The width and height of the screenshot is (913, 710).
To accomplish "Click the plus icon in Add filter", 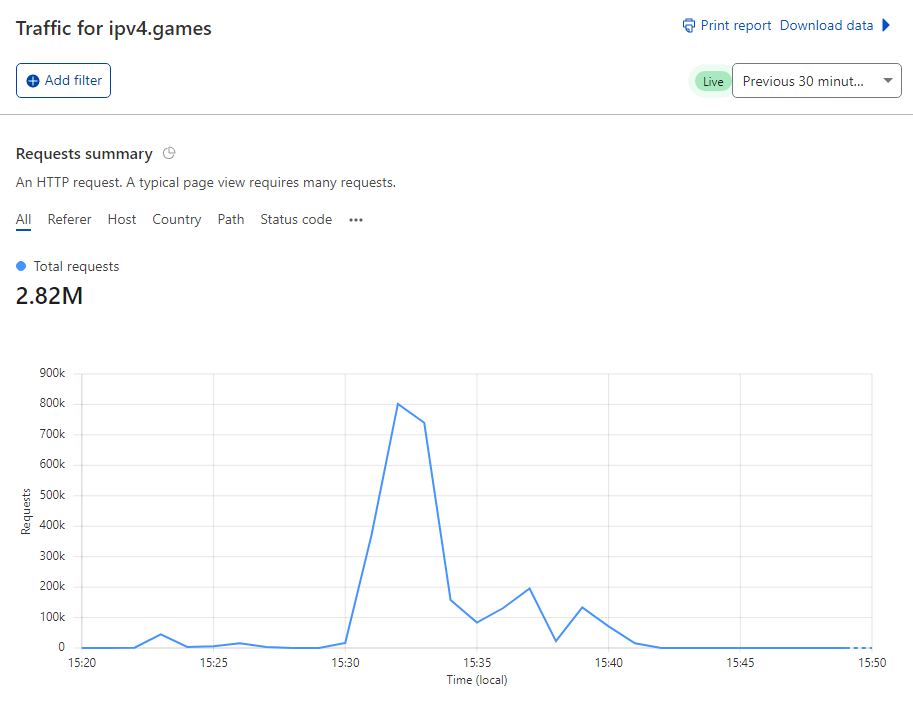I will [33, 81].
